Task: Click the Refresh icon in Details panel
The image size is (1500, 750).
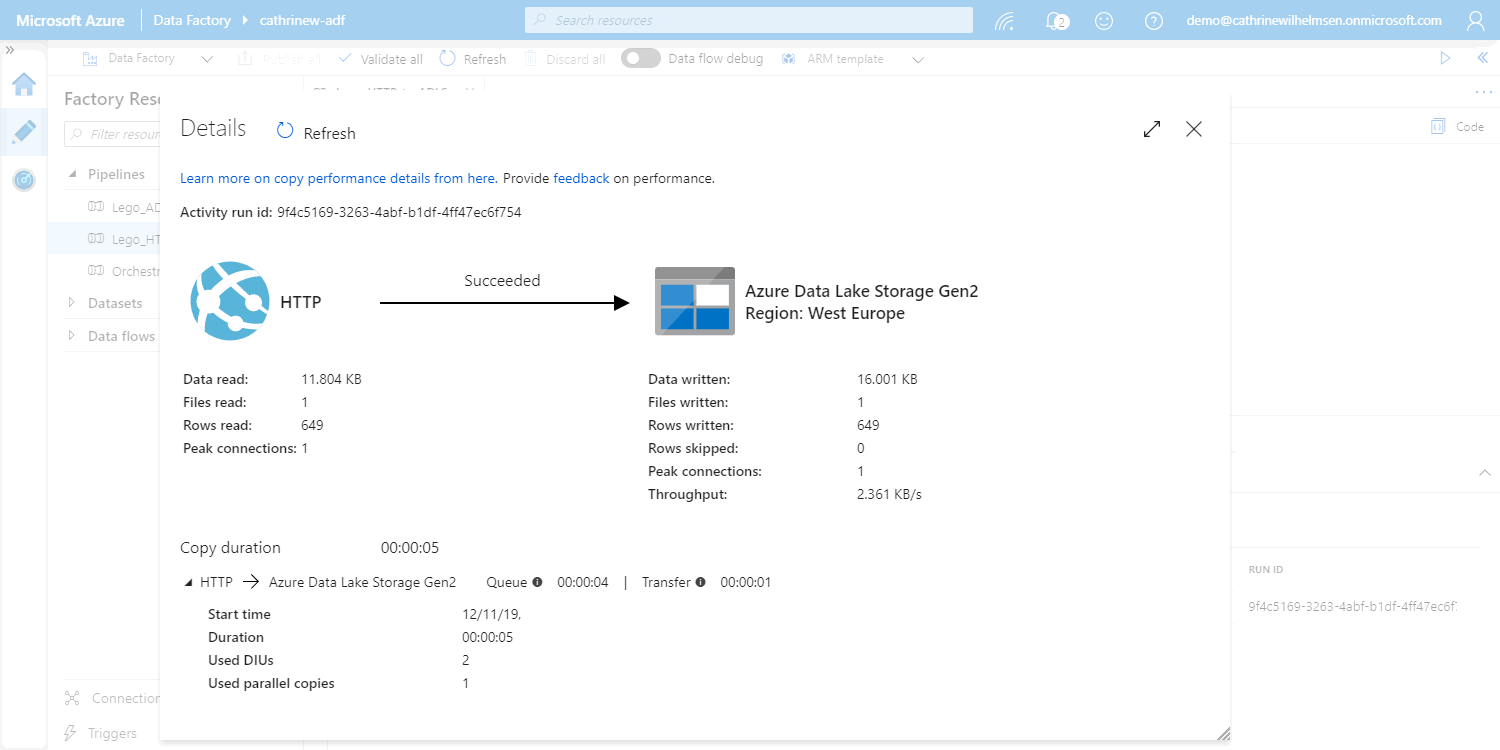Action: [286, 131]
